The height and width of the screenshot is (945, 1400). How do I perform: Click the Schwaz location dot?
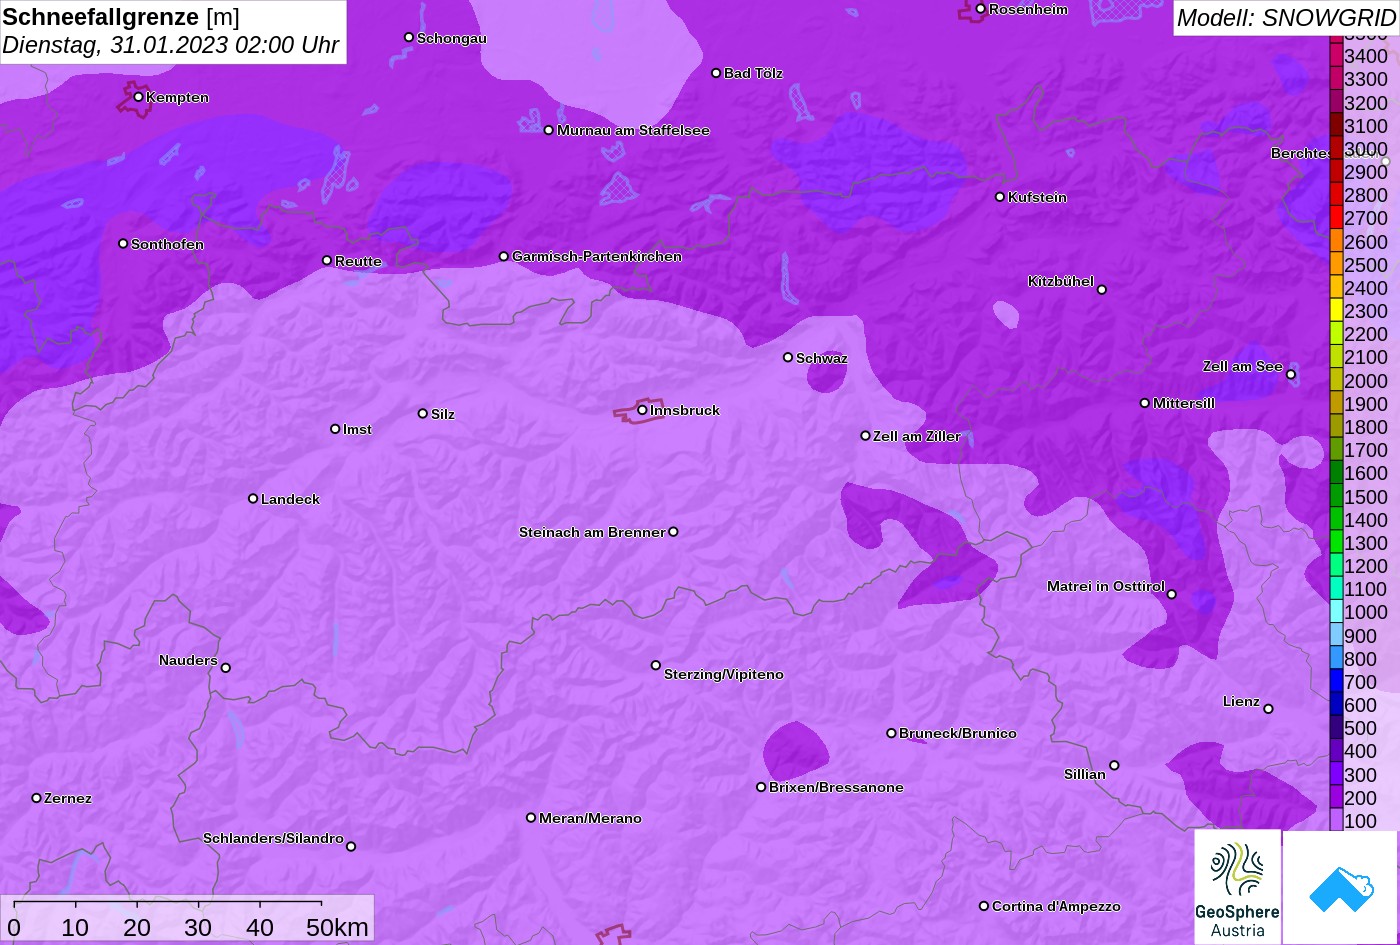(x=788, y=357)
